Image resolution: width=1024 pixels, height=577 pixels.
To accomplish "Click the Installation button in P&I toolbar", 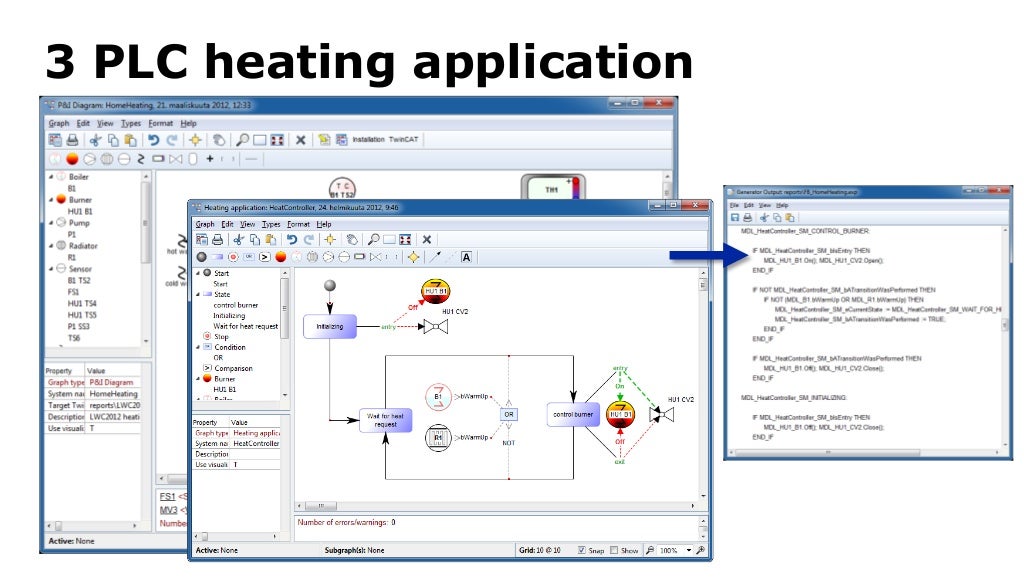I will coord(368,140).
